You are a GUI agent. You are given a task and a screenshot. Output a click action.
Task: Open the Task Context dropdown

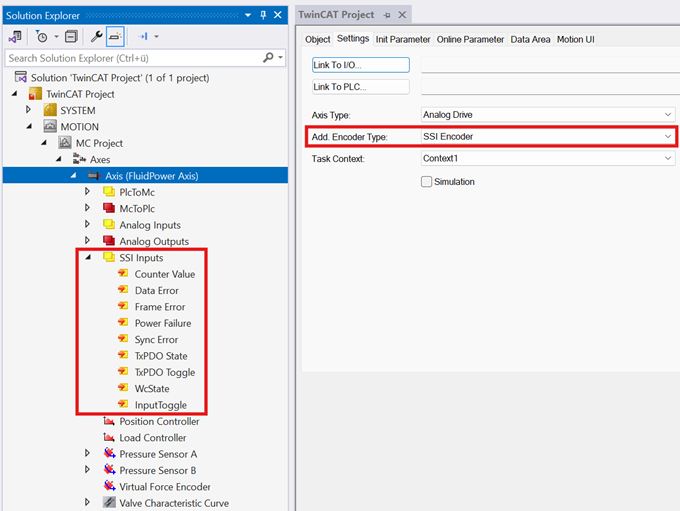[548, 158]
